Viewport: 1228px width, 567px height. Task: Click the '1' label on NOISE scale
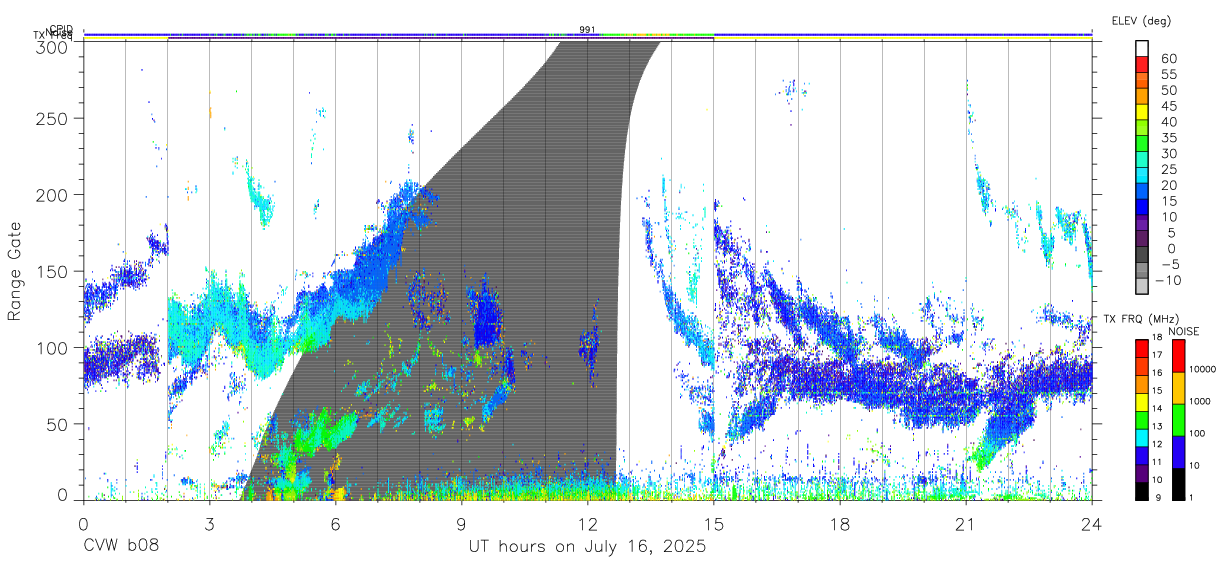pyautogui.click(x=1193, y=497)
